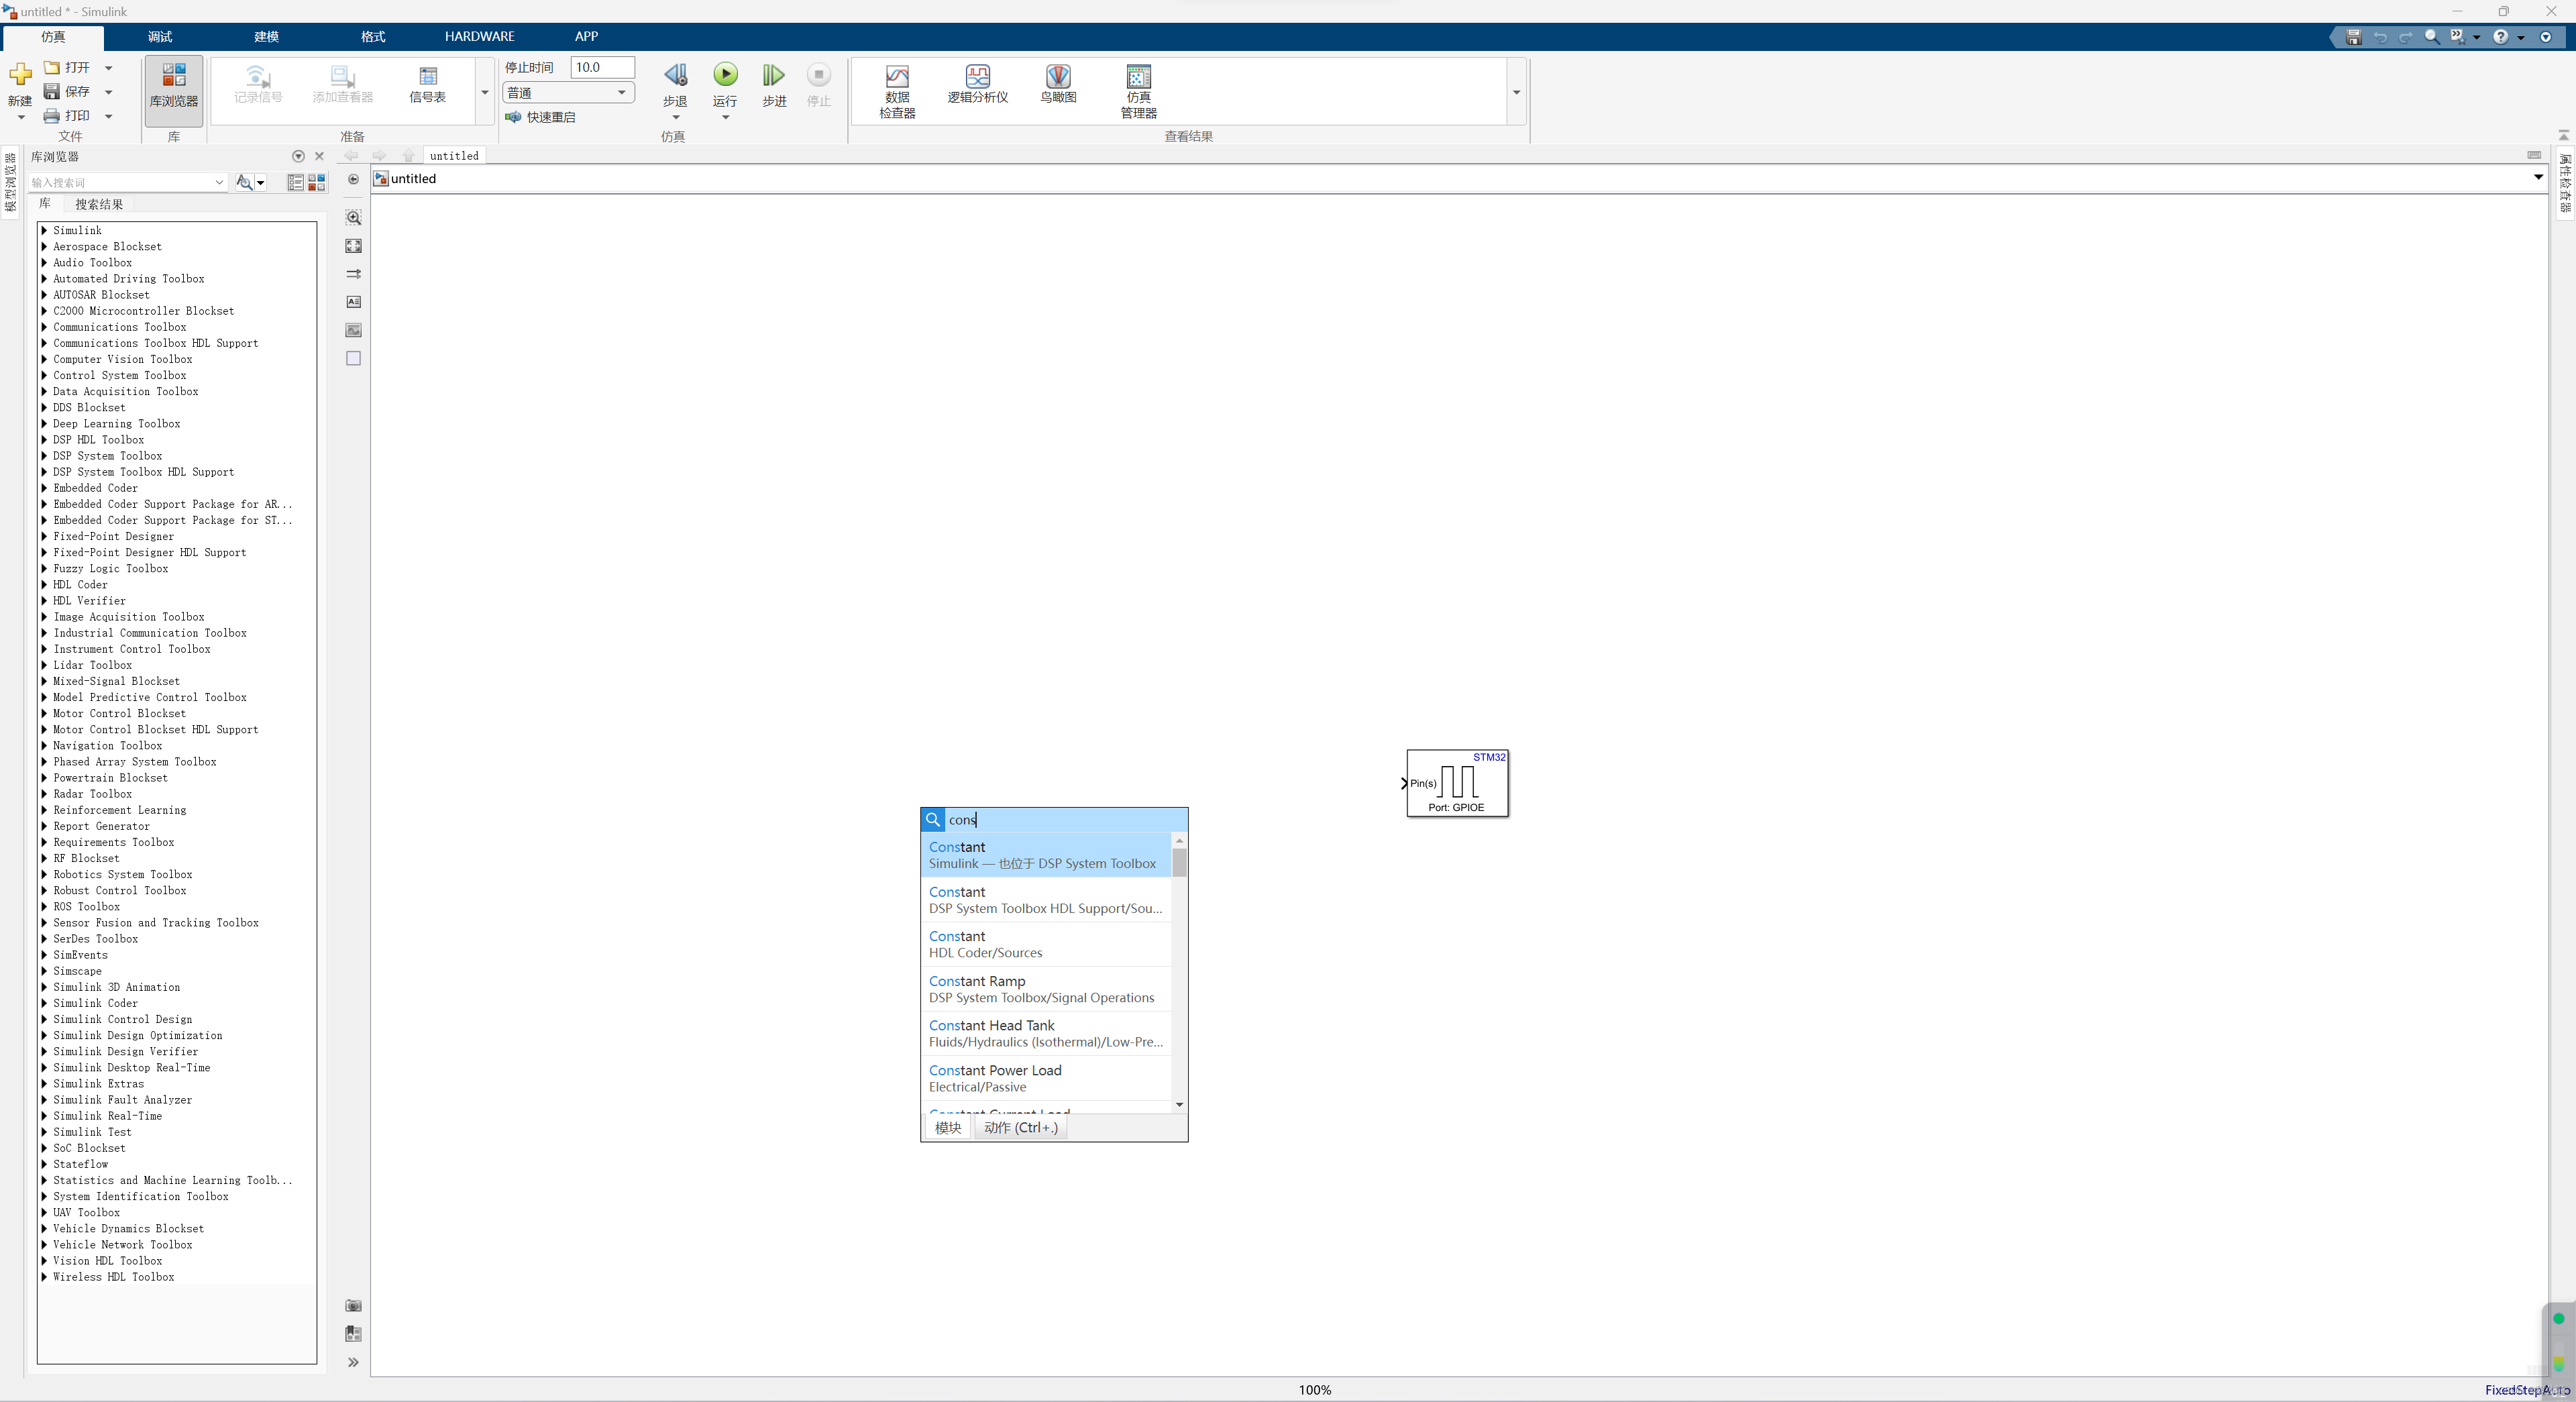Click the Fast Restart toggle

coord(540,117)
